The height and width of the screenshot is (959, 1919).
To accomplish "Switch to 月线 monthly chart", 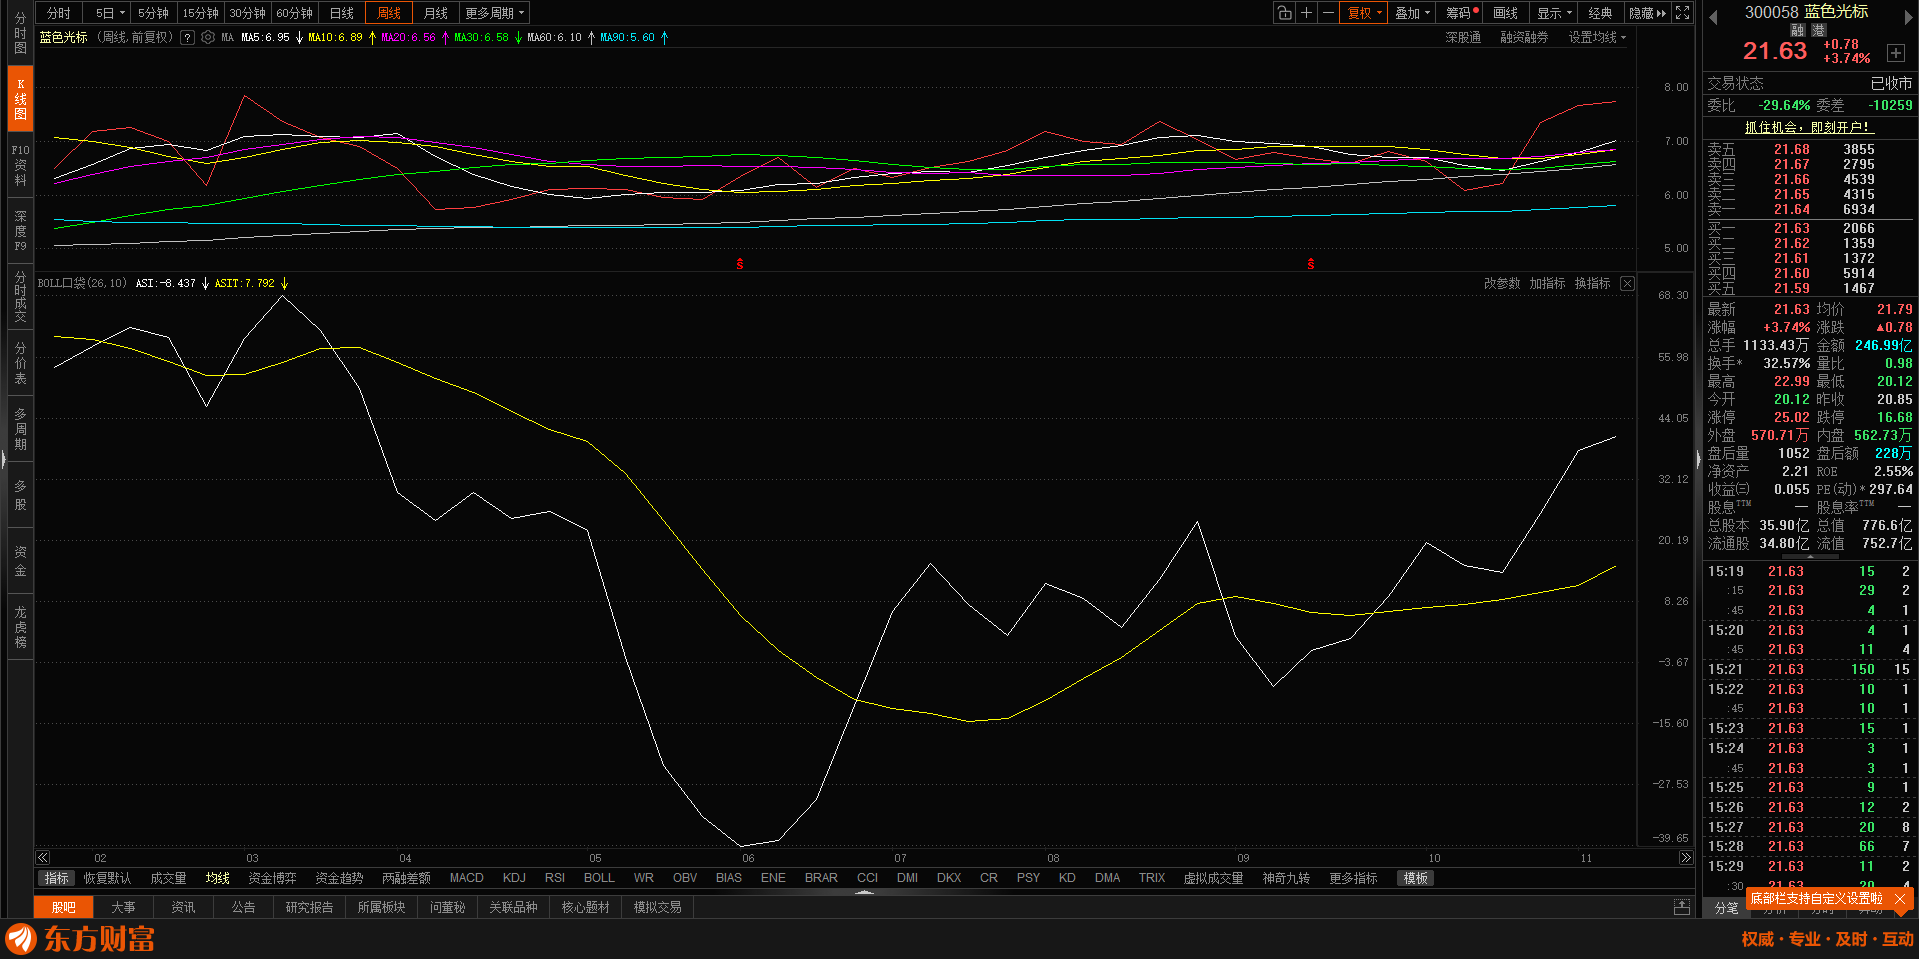I will pyautogui.click(x=436, y=13).
